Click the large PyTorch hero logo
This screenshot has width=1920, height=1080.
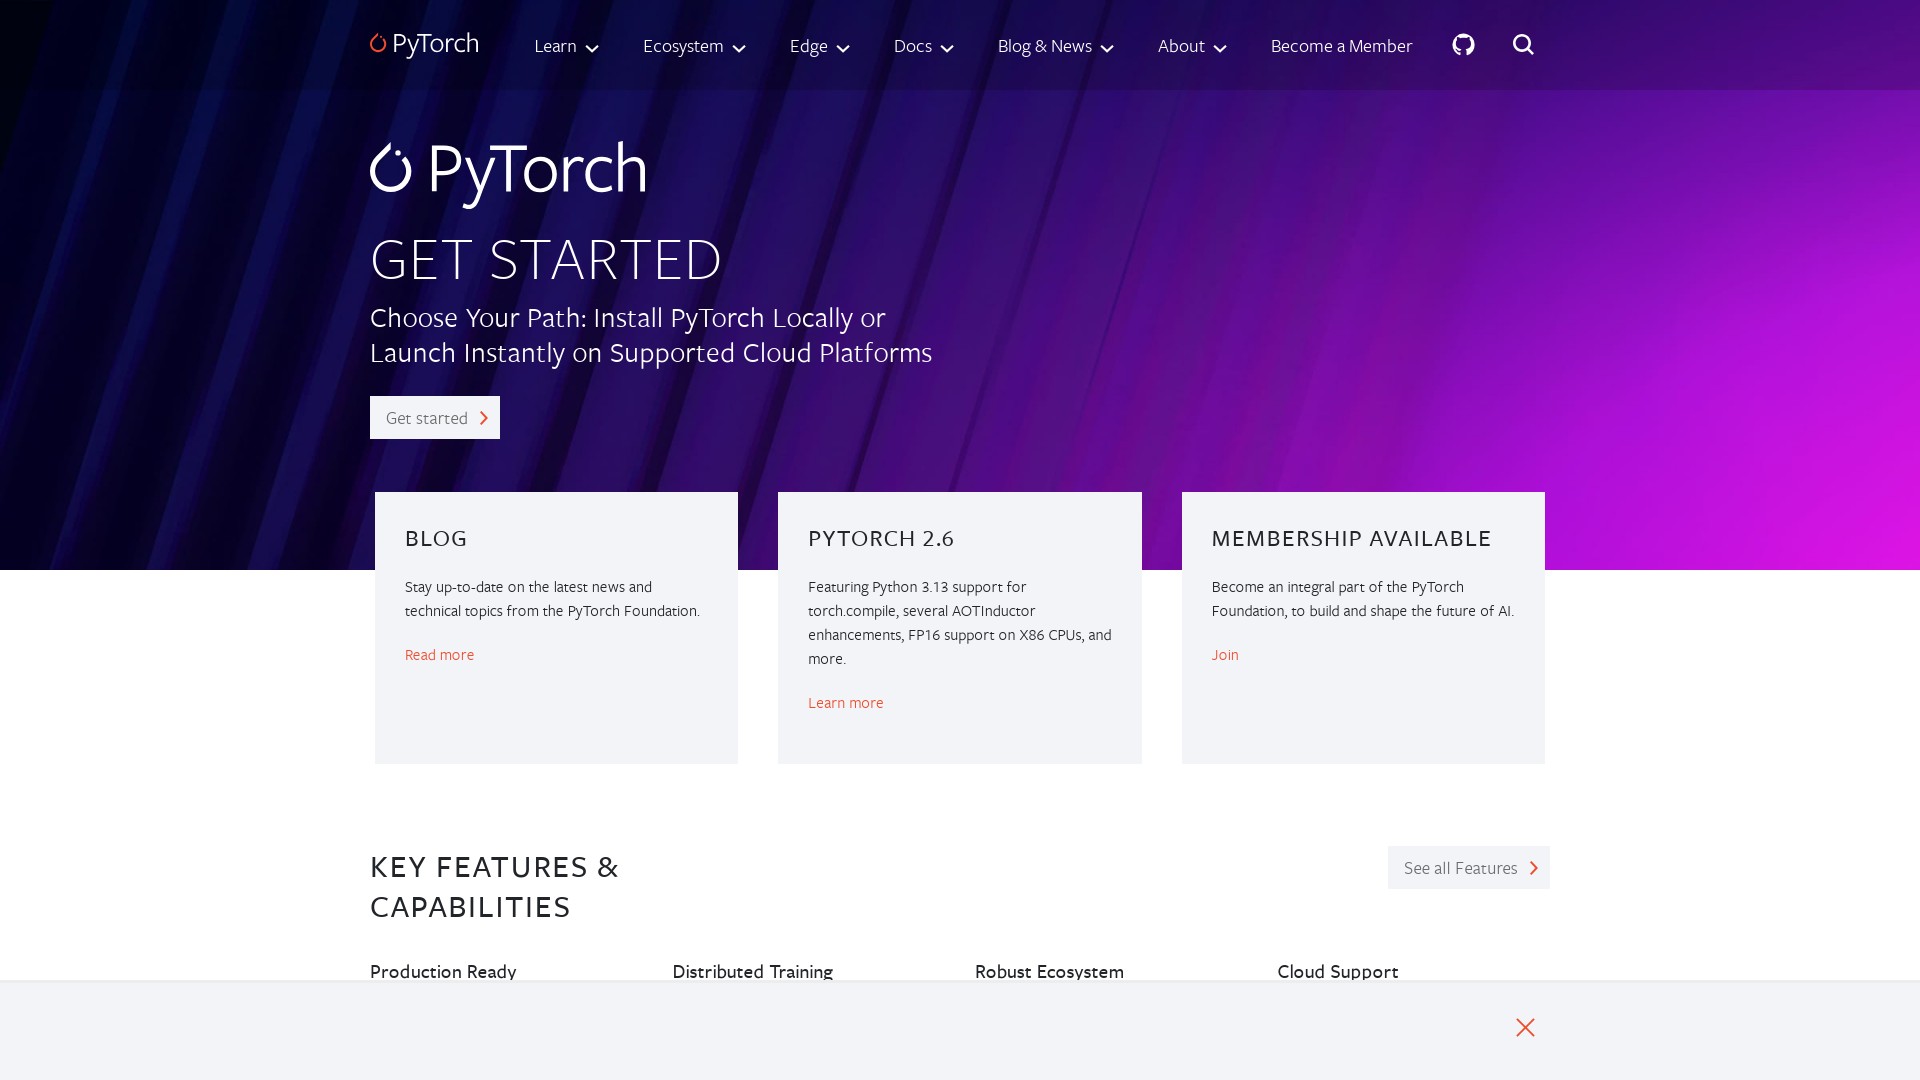coord(508,172)
